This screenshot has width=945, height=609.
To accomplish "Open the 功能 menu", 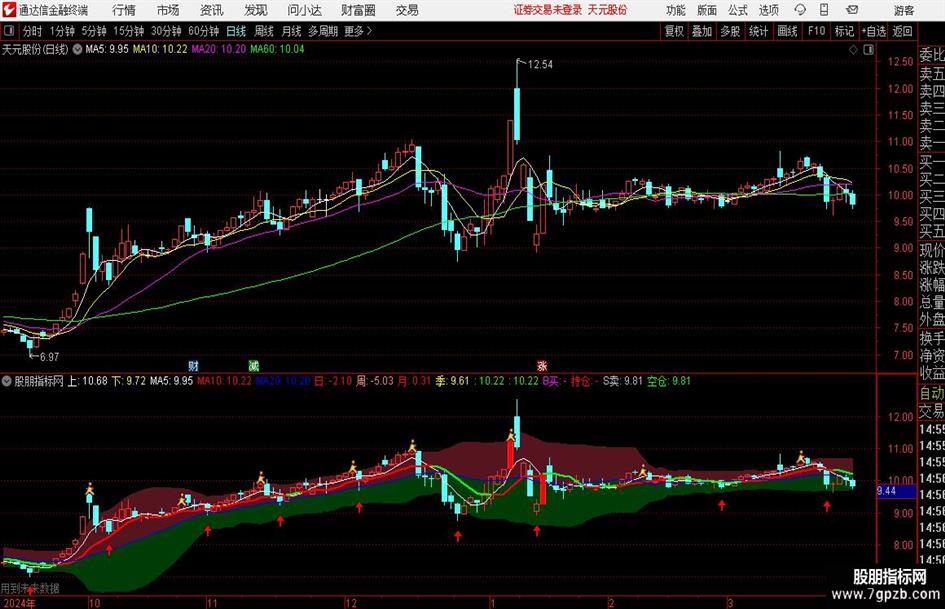I will point(676,10).
